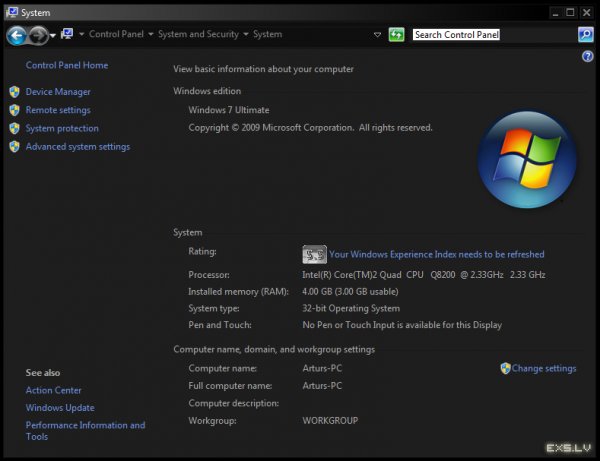
Task: Open System protection
Action: (x=62, y=128)
